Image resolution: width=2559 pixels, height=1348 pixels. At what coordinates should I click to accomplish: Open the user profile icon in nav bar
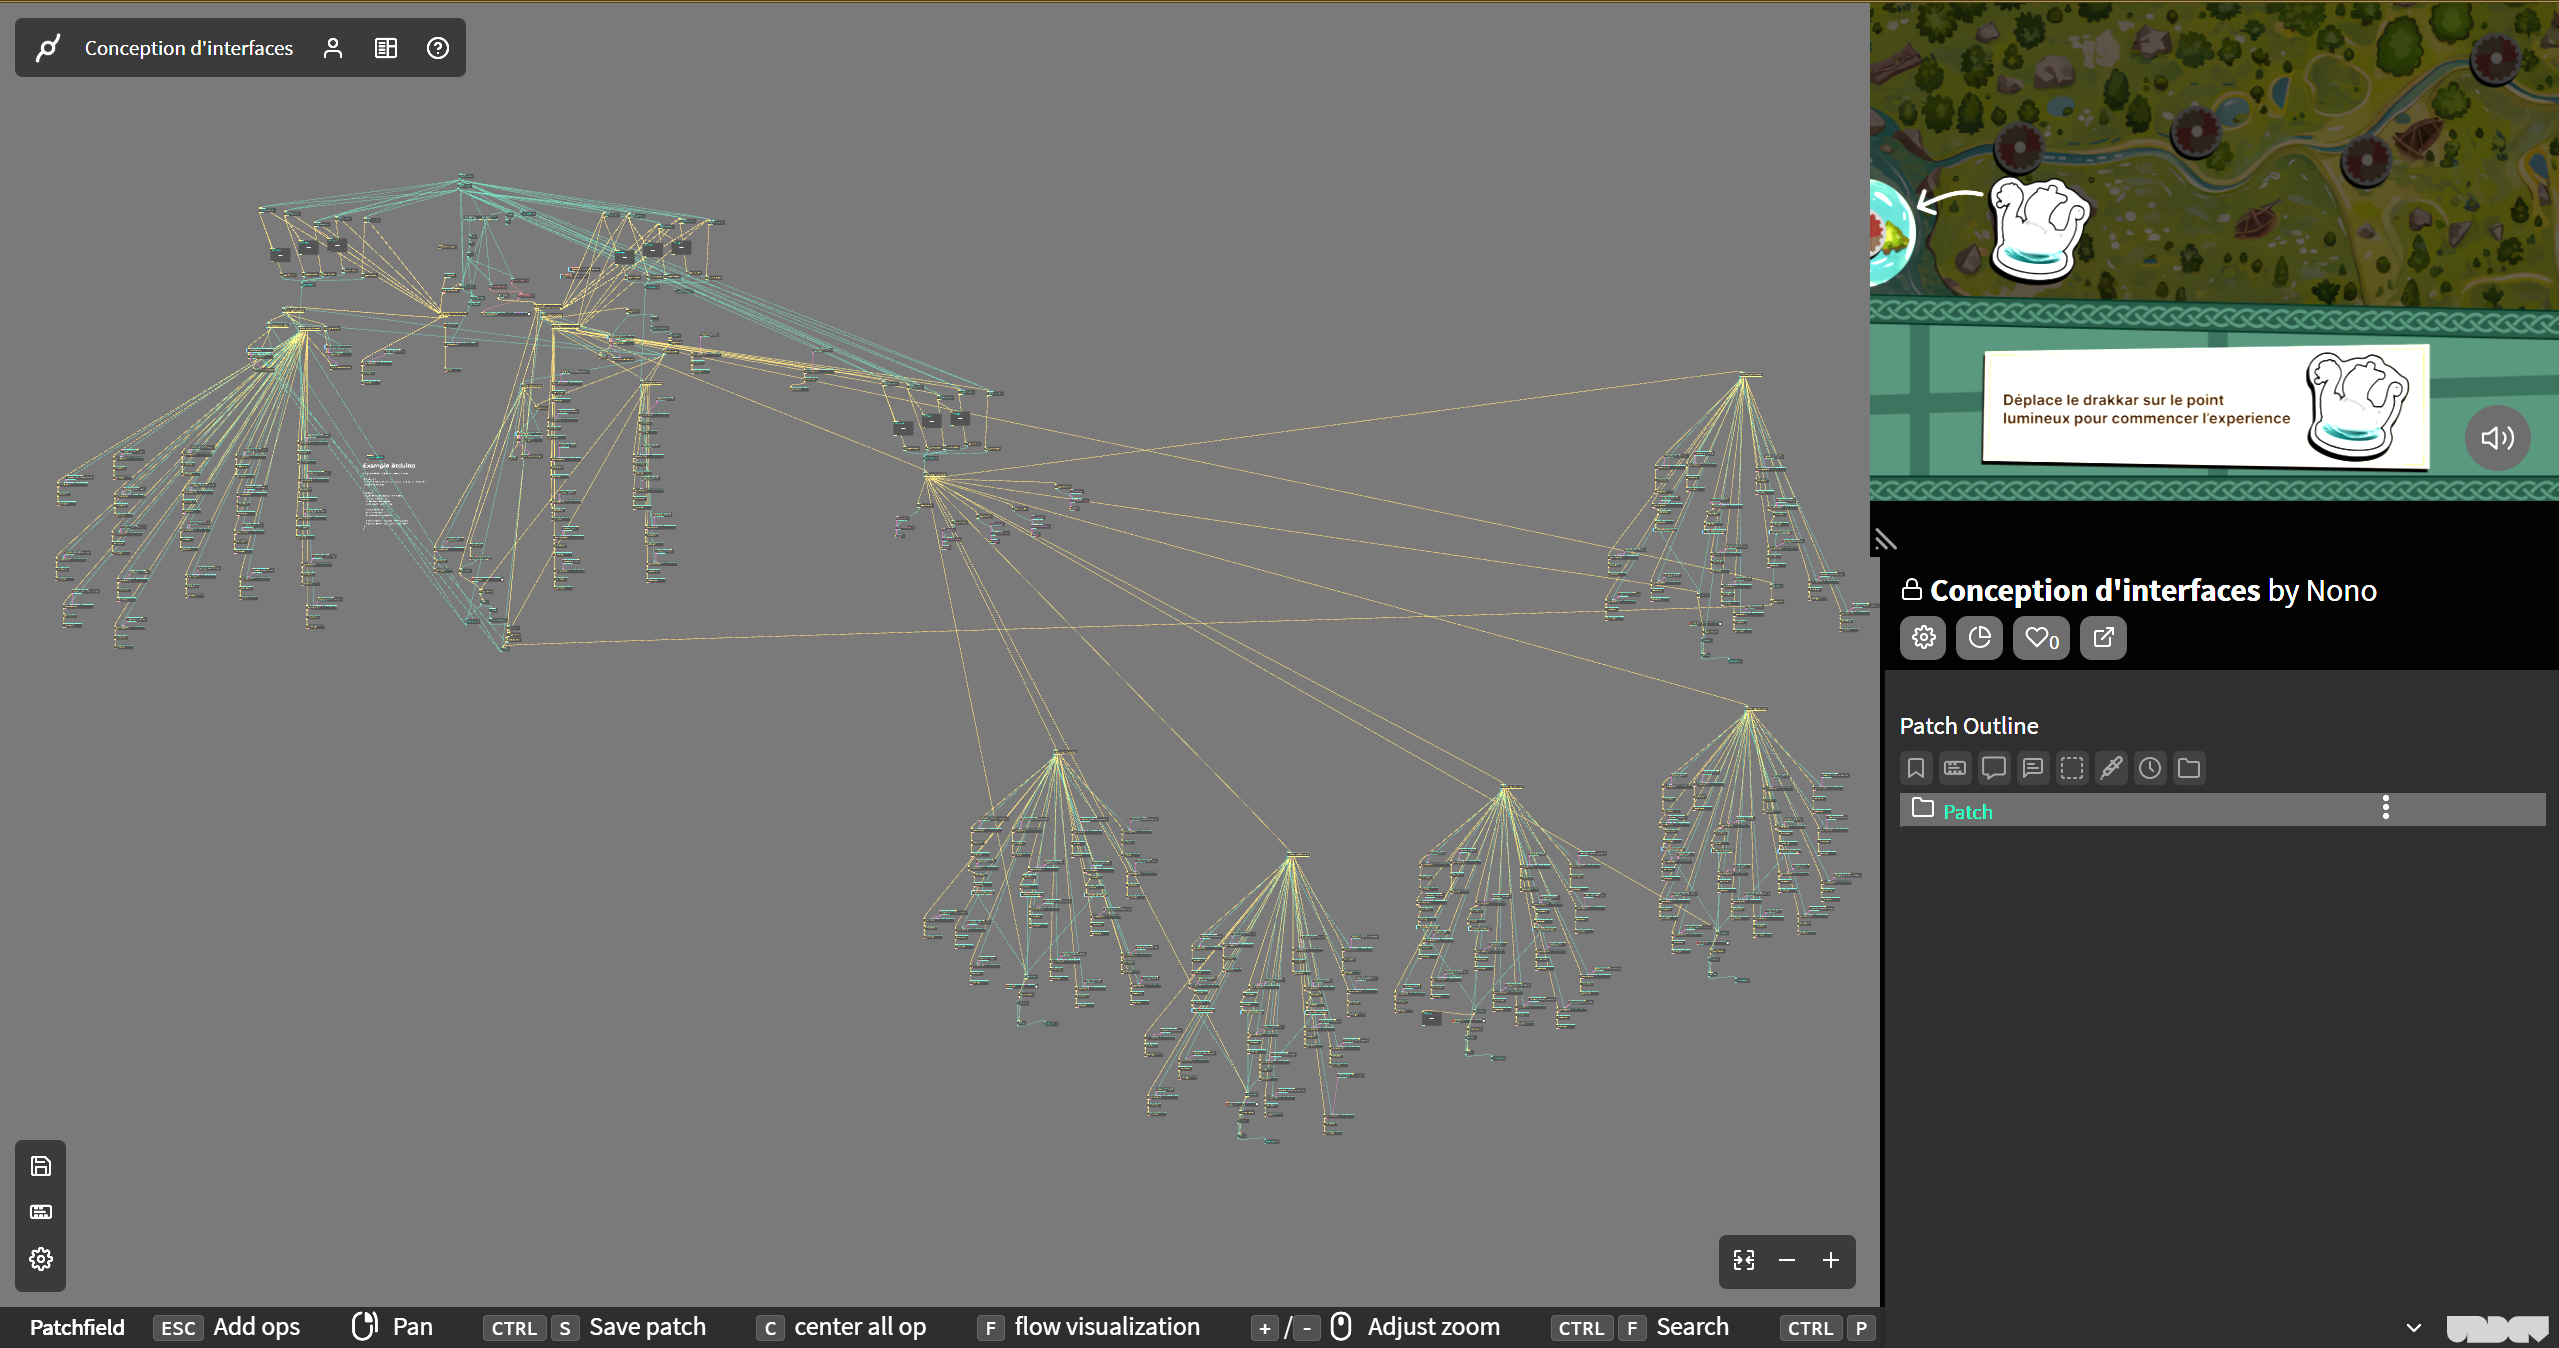click(333, 48)
